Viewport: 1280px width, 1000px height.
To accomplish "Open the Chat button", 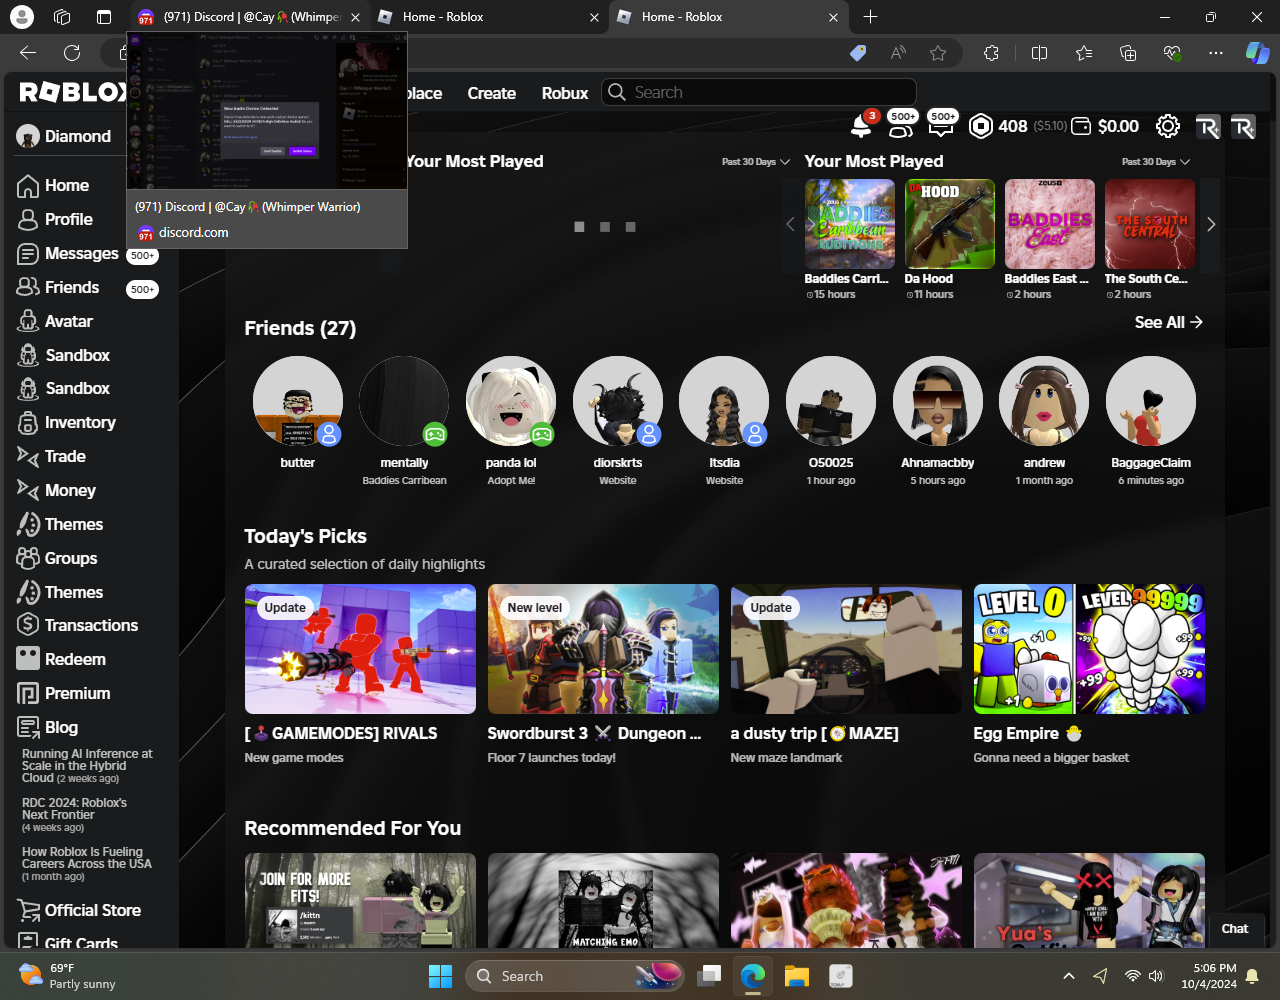I will [x=1235, y=929].
